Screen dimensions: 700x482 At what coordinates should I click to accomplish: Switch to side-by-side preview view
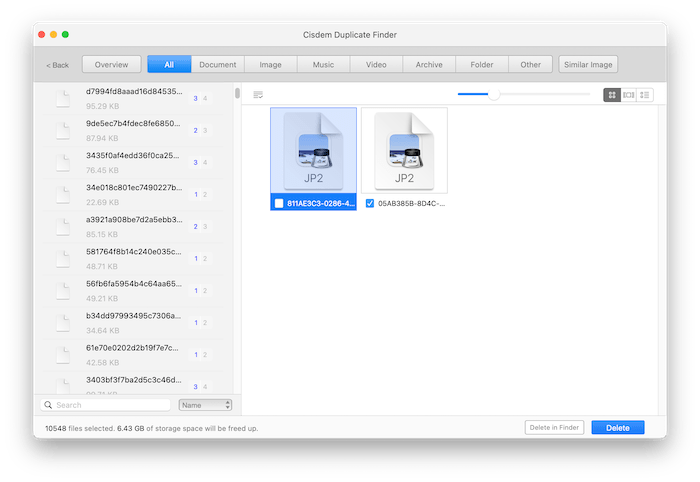[x=628, y=95]
